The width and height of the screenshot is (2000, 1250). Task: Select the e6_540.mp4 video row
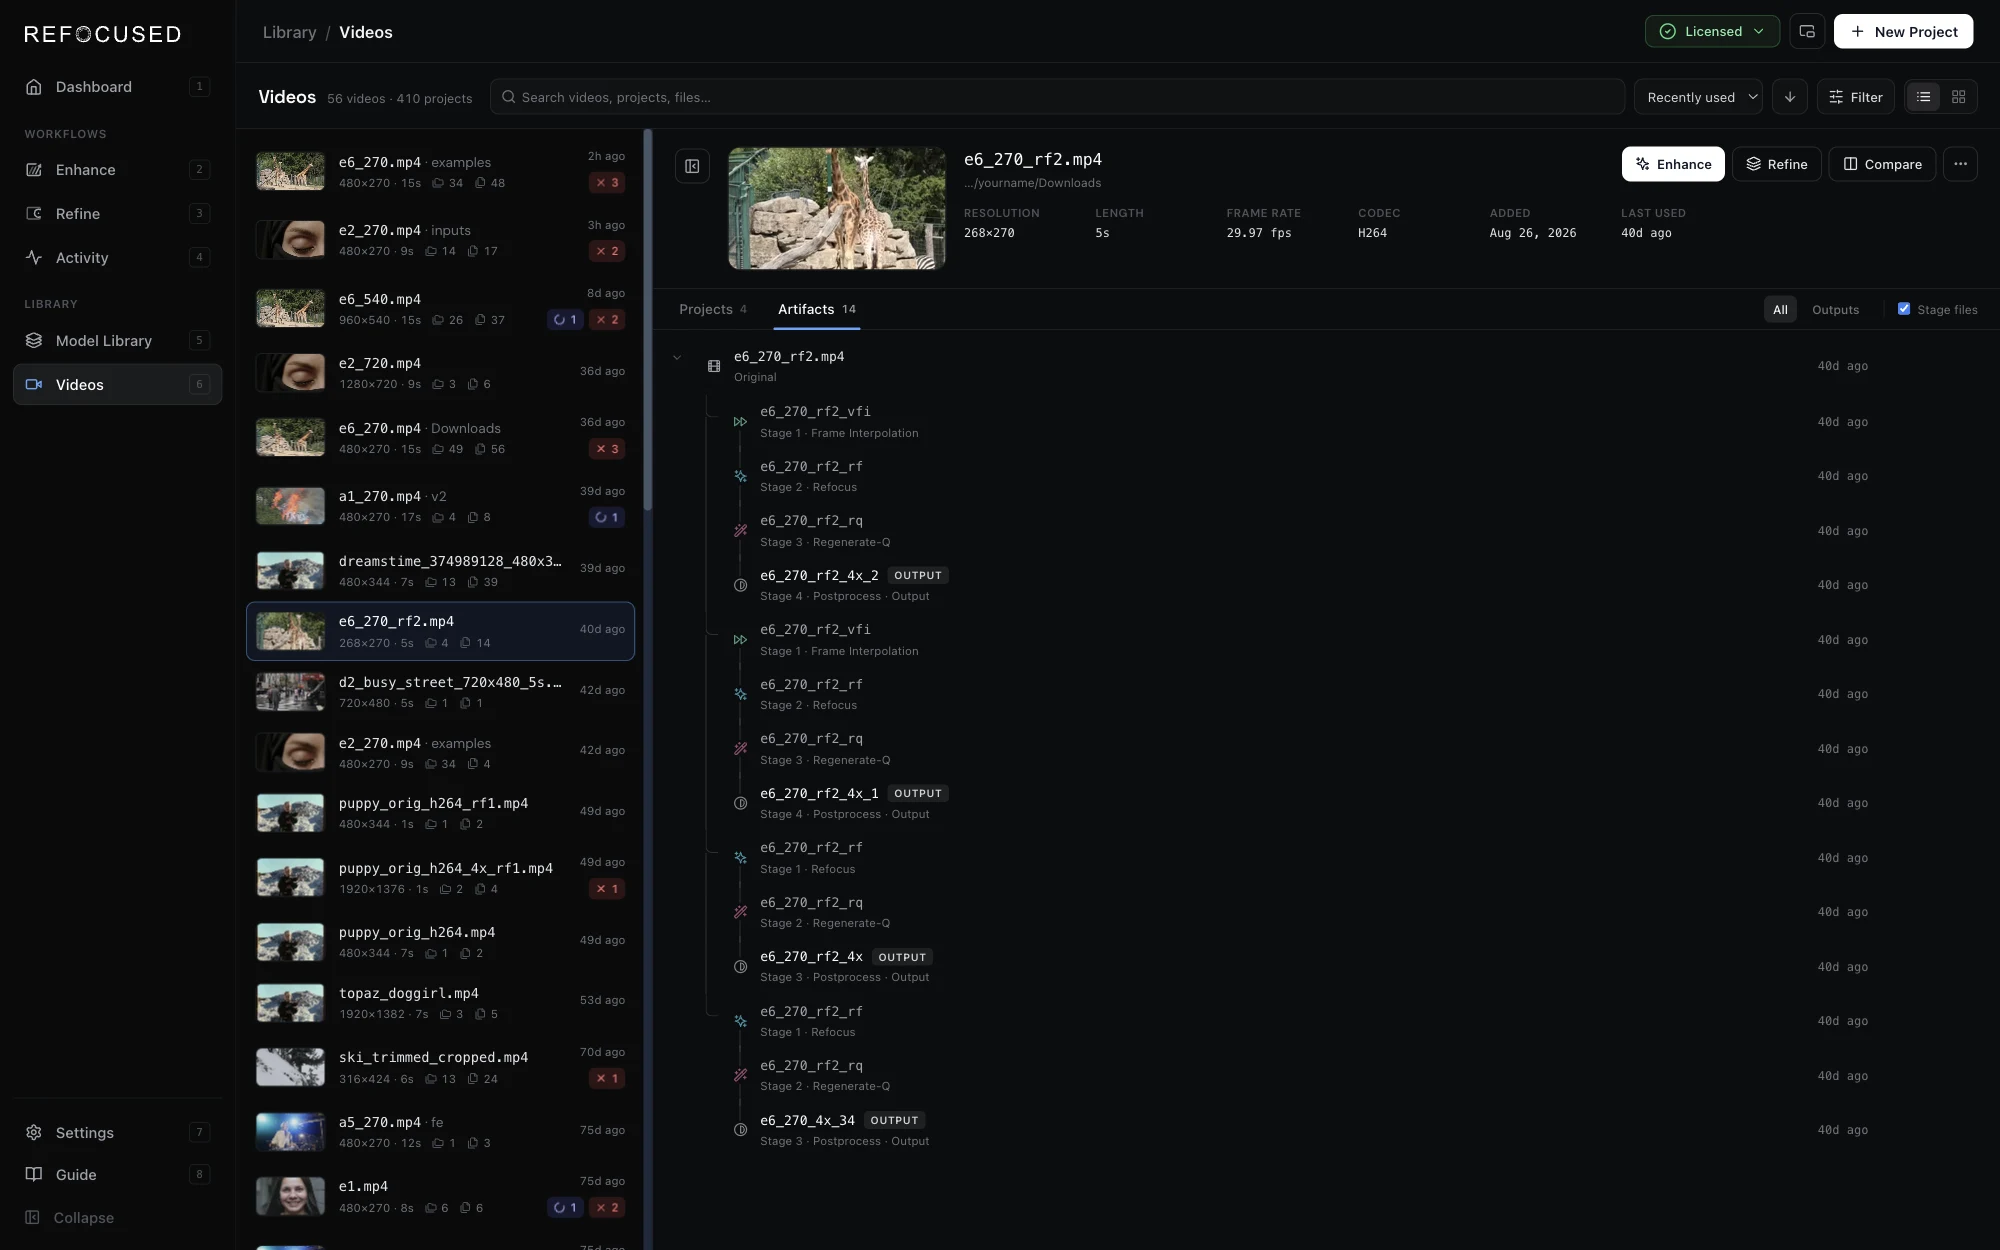click(440, 309)
